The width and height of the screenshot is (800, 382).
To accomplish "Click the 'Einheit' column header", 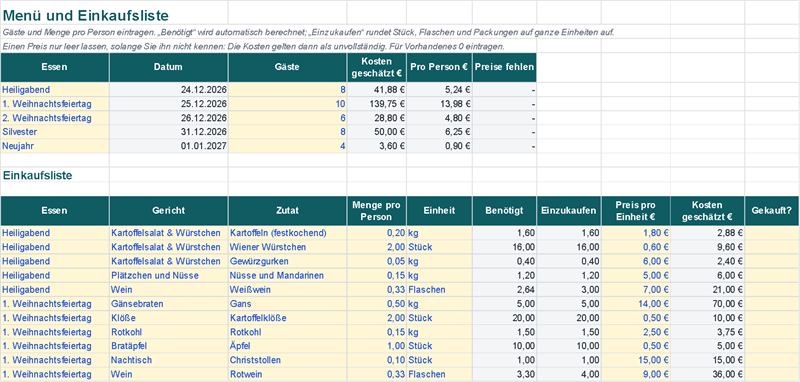I will [439, 211].
